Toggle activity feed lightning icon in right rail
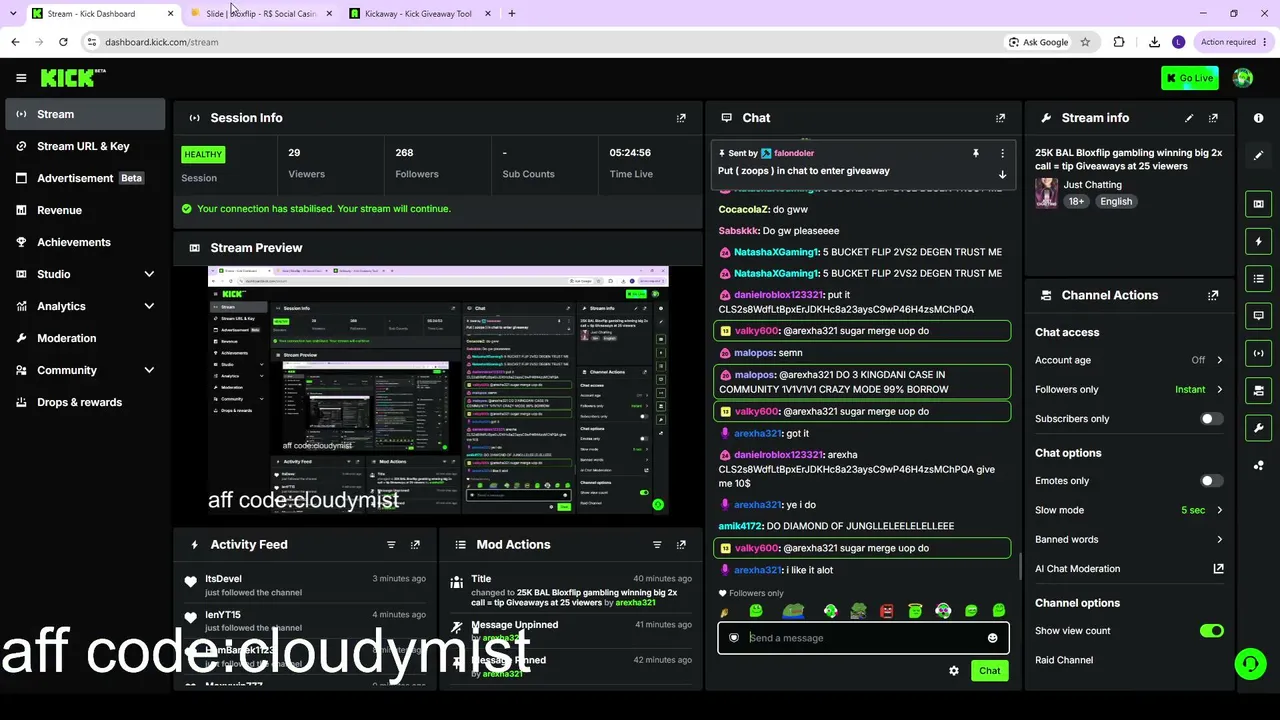Viewport: 1280px width, 720px height. click(1259, 241)
